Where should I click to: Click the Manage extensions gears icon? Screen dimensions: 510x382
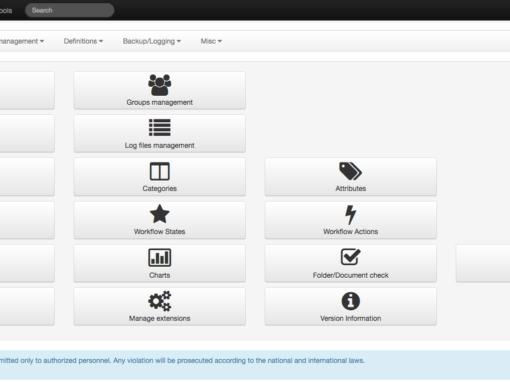(x=160, y=301)
